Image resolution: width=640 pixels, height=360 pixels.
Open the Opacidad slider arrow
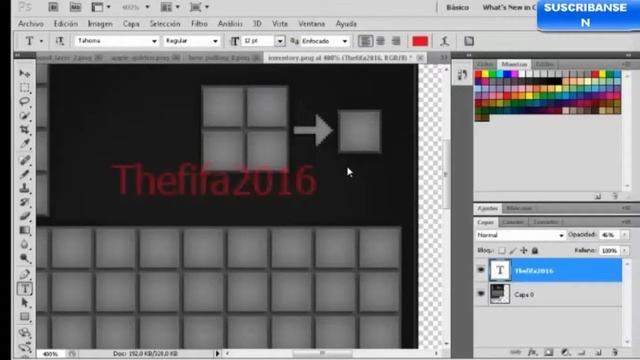coord(624,235)
